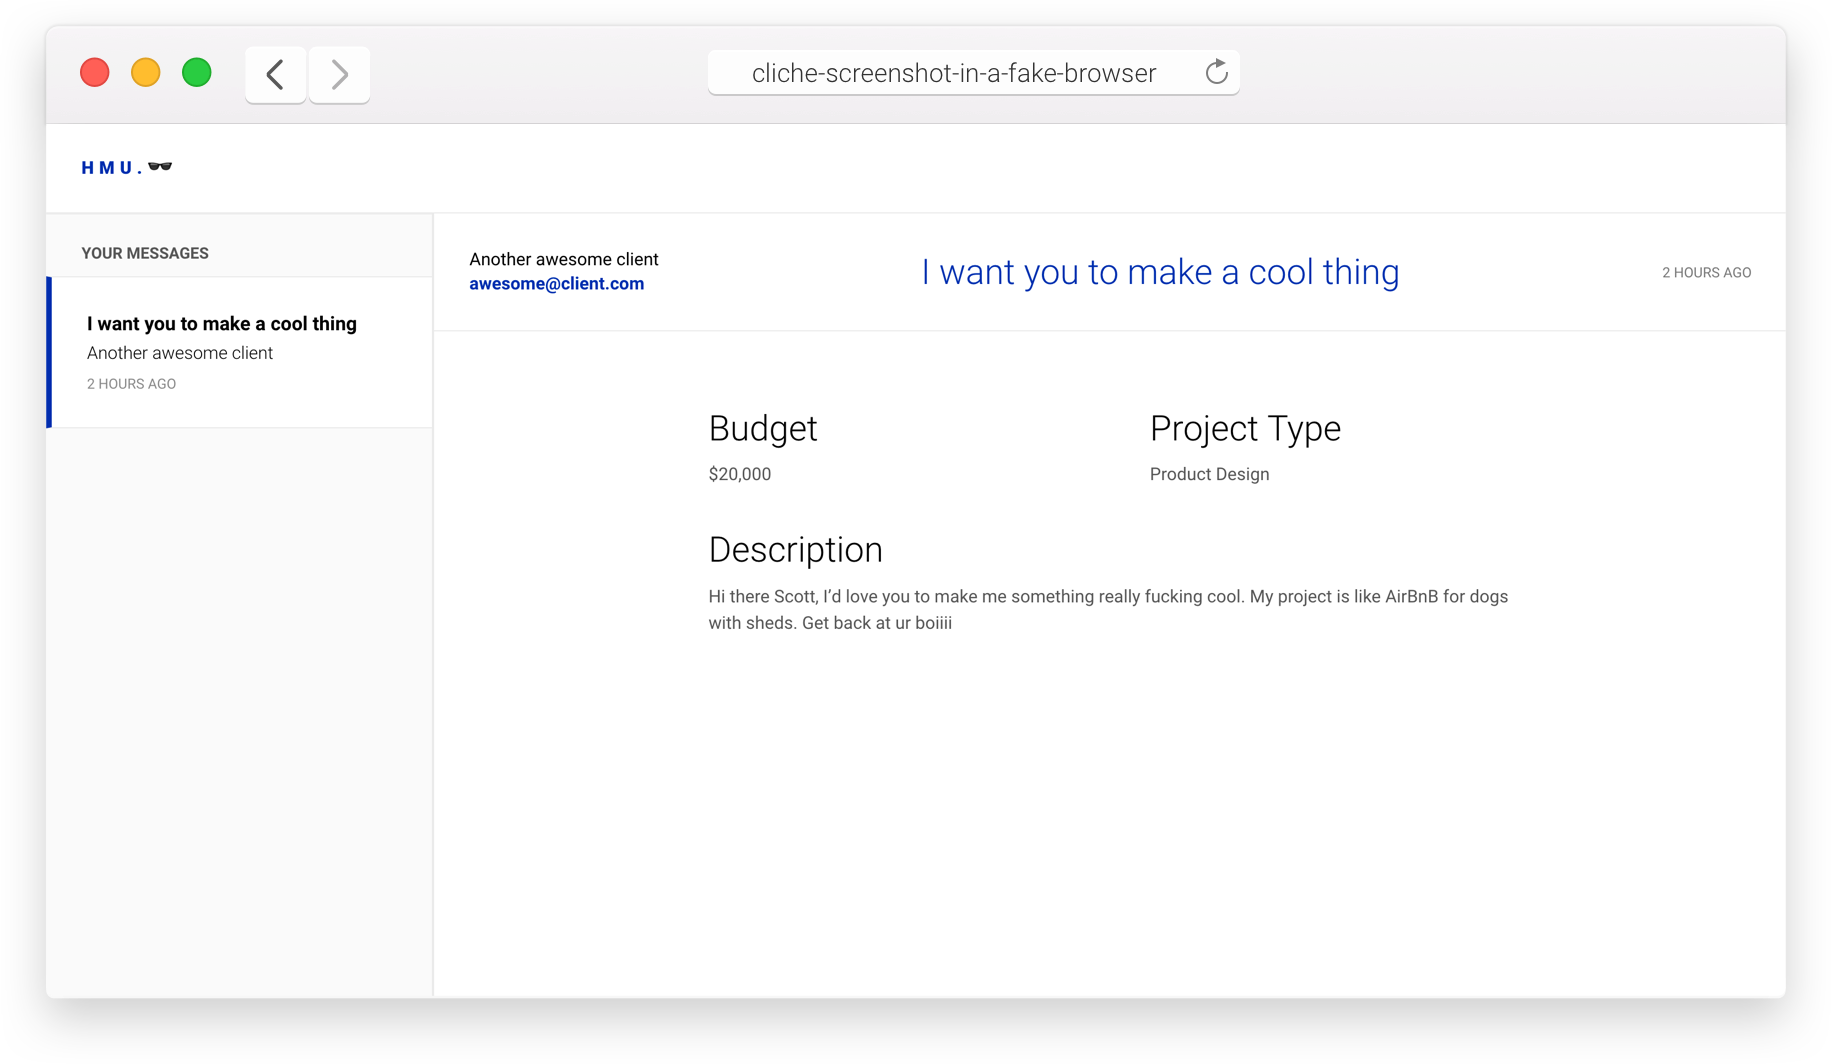Click the green maximize window button
Screen dimensions: 1832x1064
coord(197,73)
